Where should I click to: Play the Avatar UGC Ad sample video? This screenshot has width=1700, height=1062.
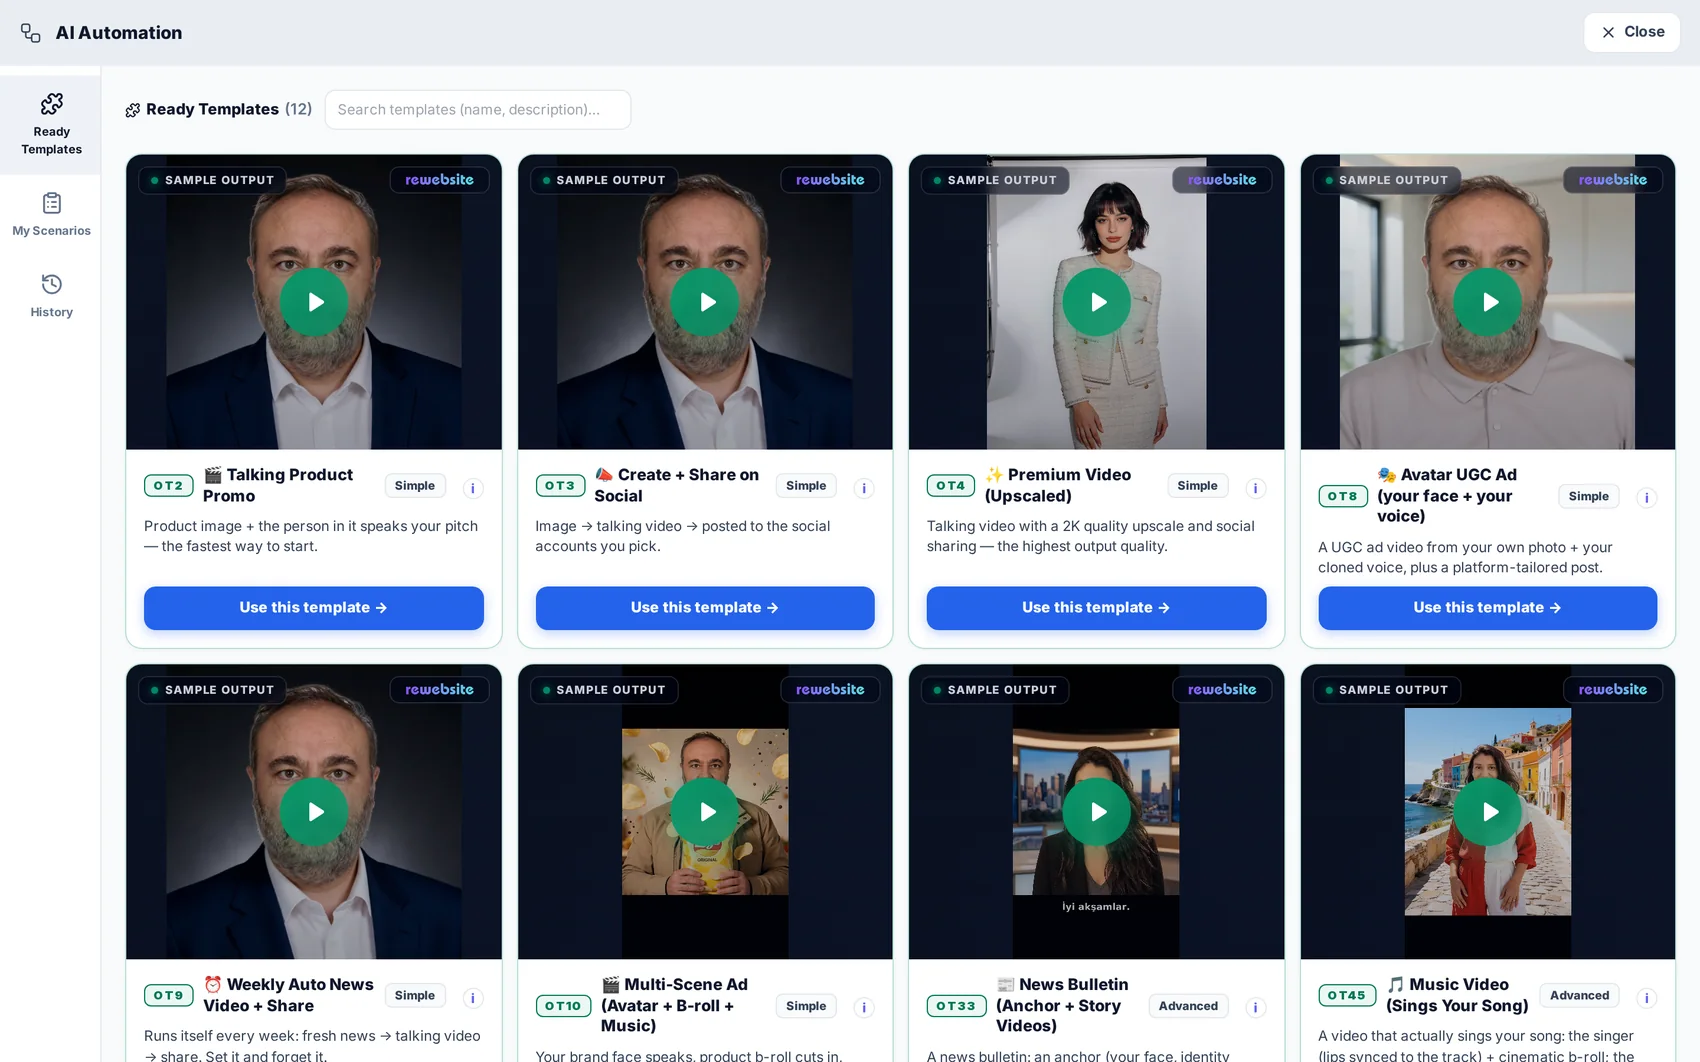point(1488,302)
